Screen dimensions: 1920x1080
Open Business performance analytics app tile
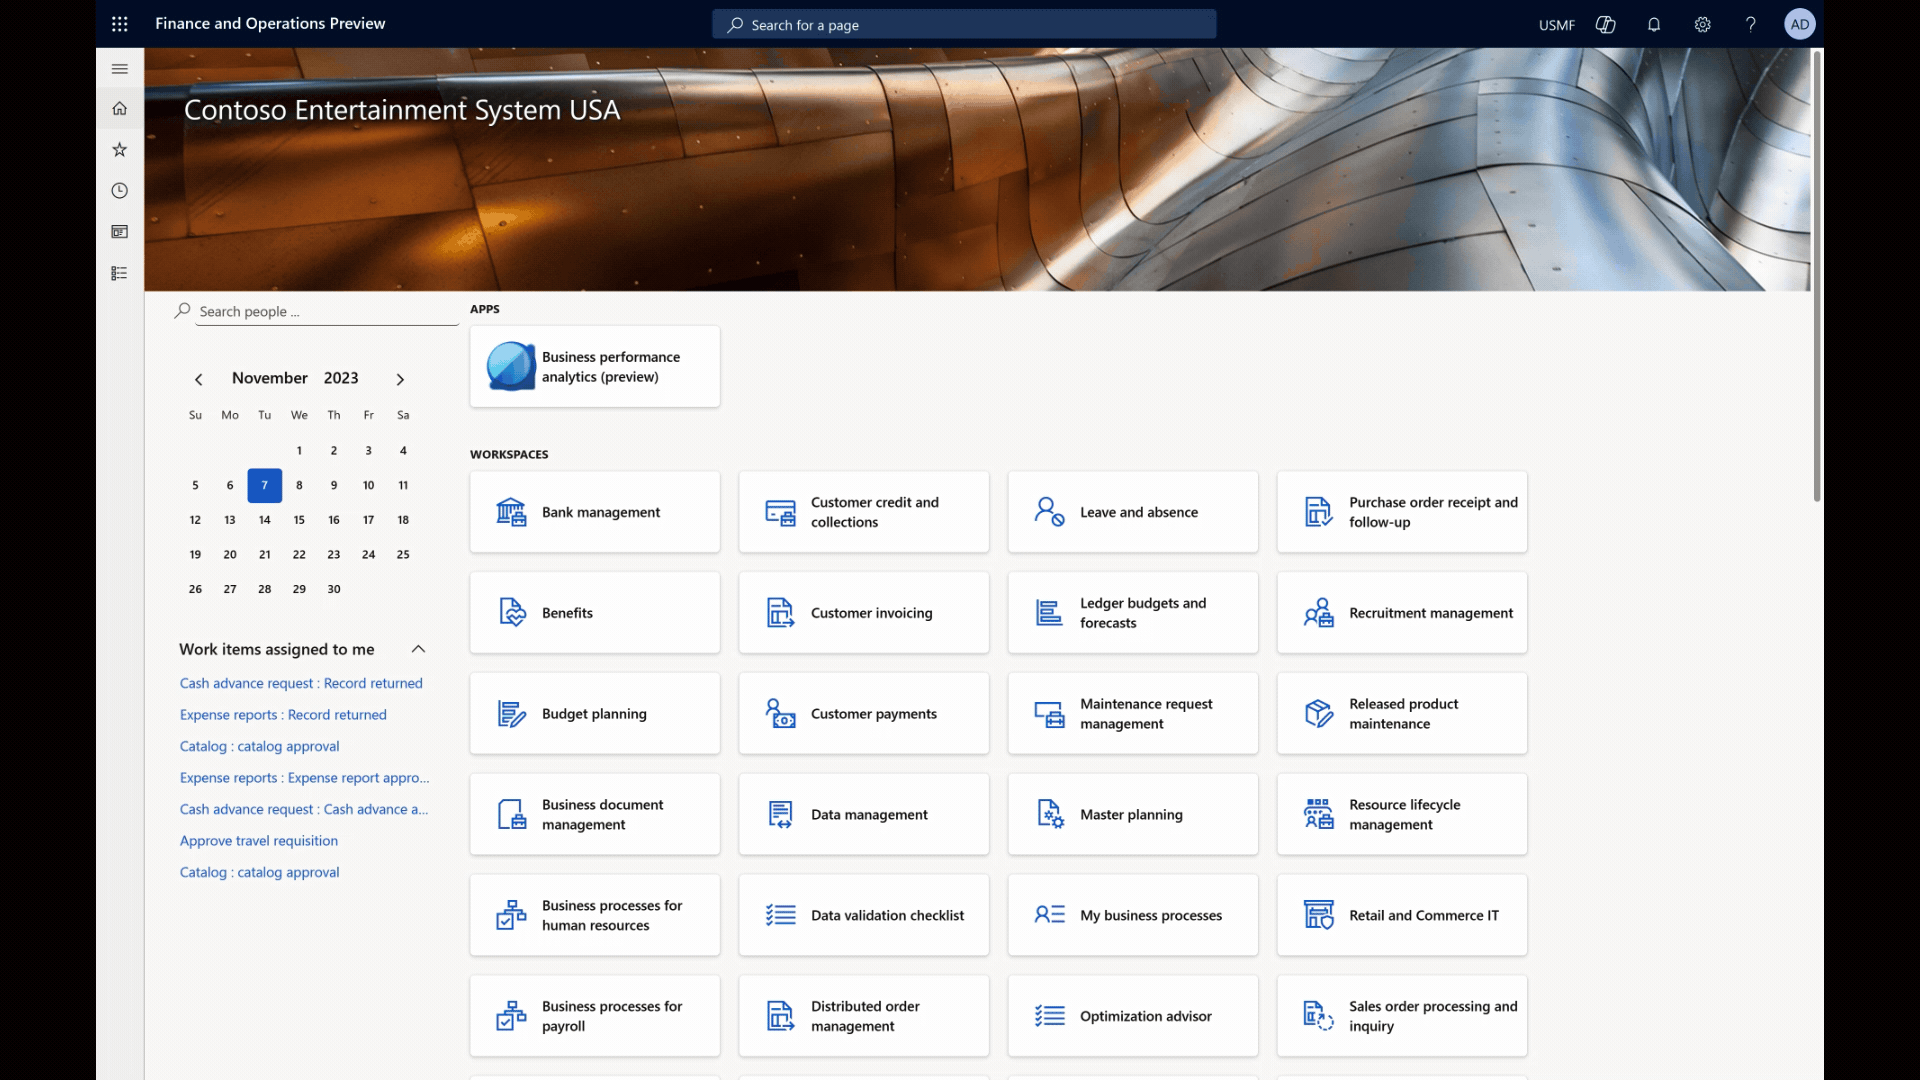click(x=595, y=367)
